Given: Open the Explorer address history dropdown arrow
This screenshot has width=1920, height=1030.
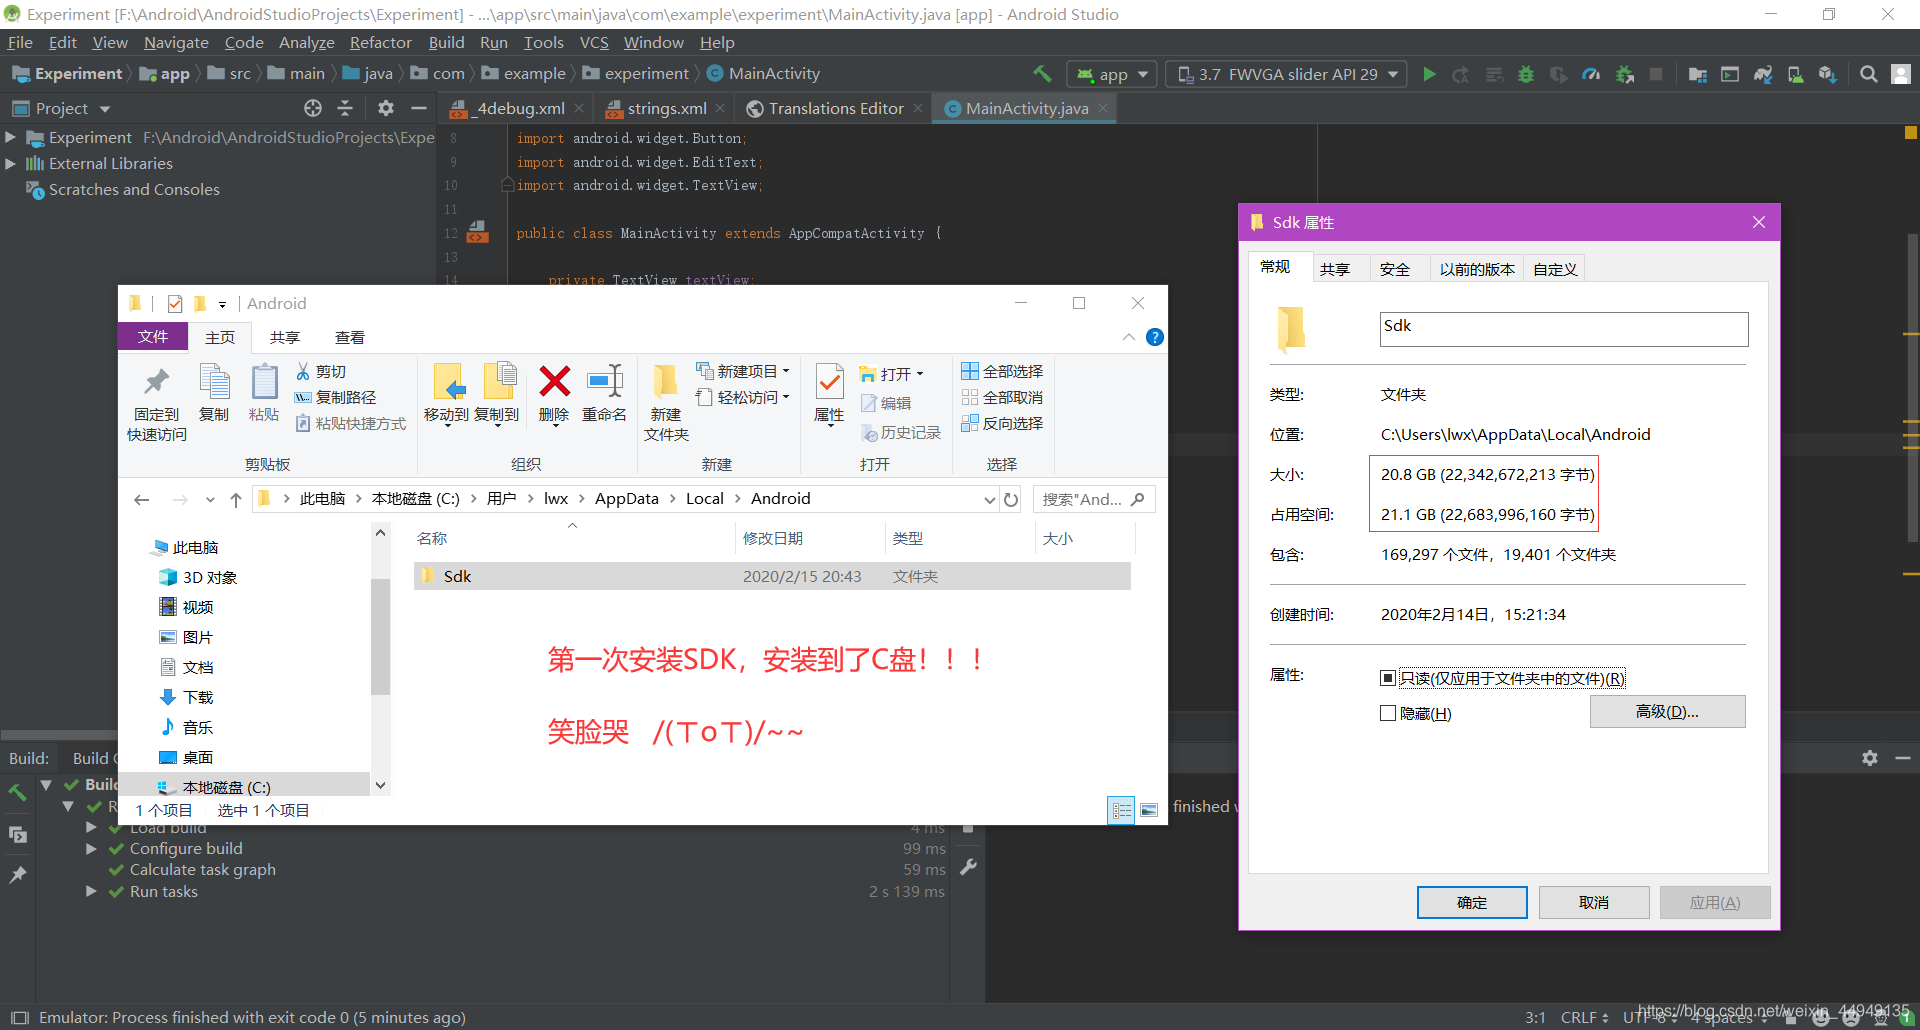Looking at the screenshot, I should (x=989, y=499).
